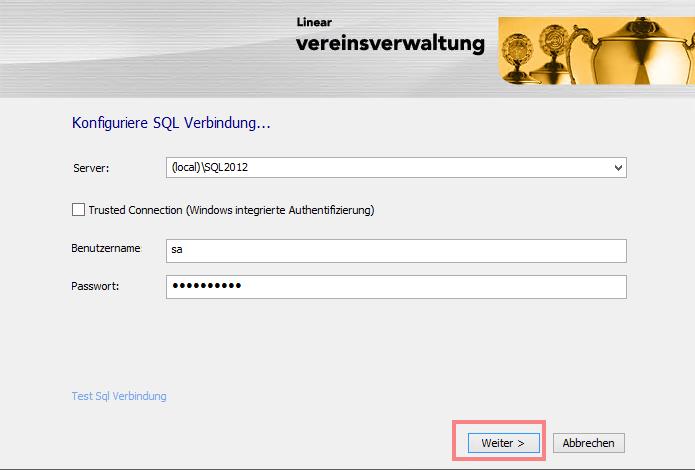Click into the Benutzername input field
Screen dimensions: 695x470
click(396, 251)
